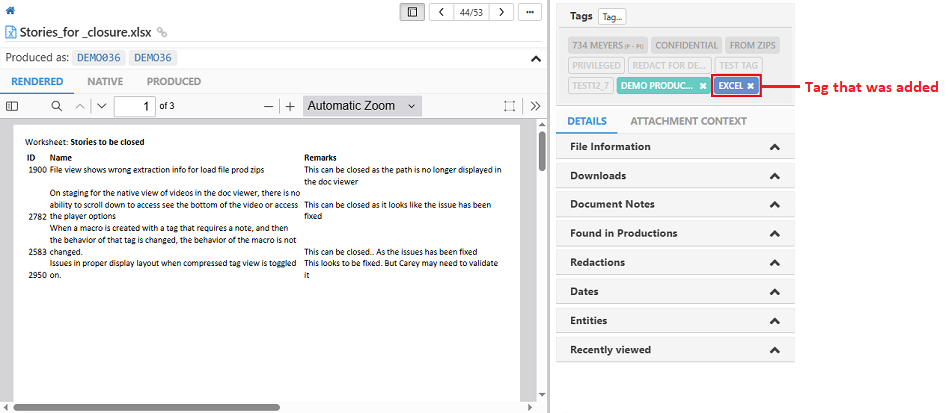Zoom out with the minus button
Image resolution: width=949 pixels, height=413 pixels.
tap(269, 107)
